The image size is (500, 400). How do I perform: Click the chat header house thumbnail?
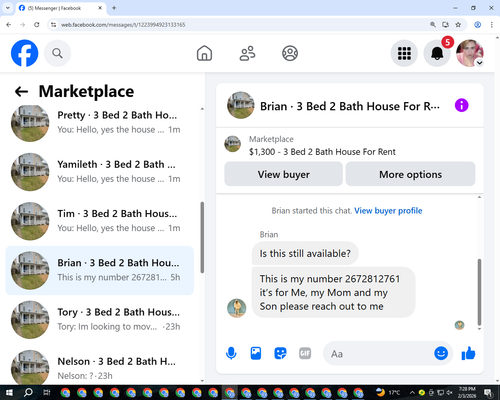pos(241,105)
